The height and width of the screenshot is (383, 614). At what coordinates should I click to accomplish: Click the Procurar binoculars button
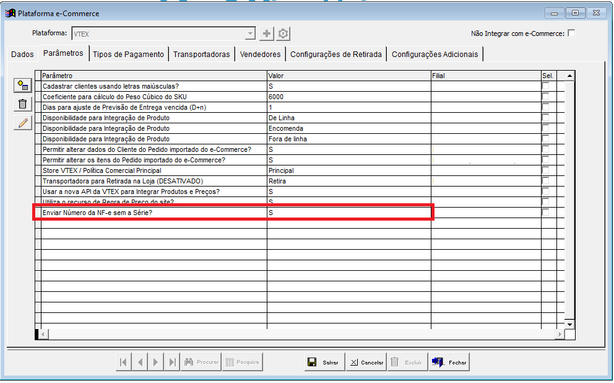[x=201, y=362]
